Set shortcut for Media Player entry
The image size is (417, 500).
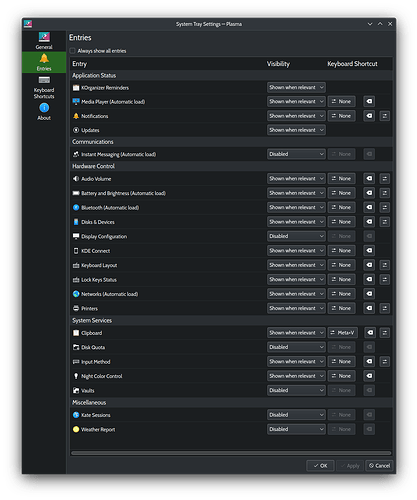(x=341, y=101)
